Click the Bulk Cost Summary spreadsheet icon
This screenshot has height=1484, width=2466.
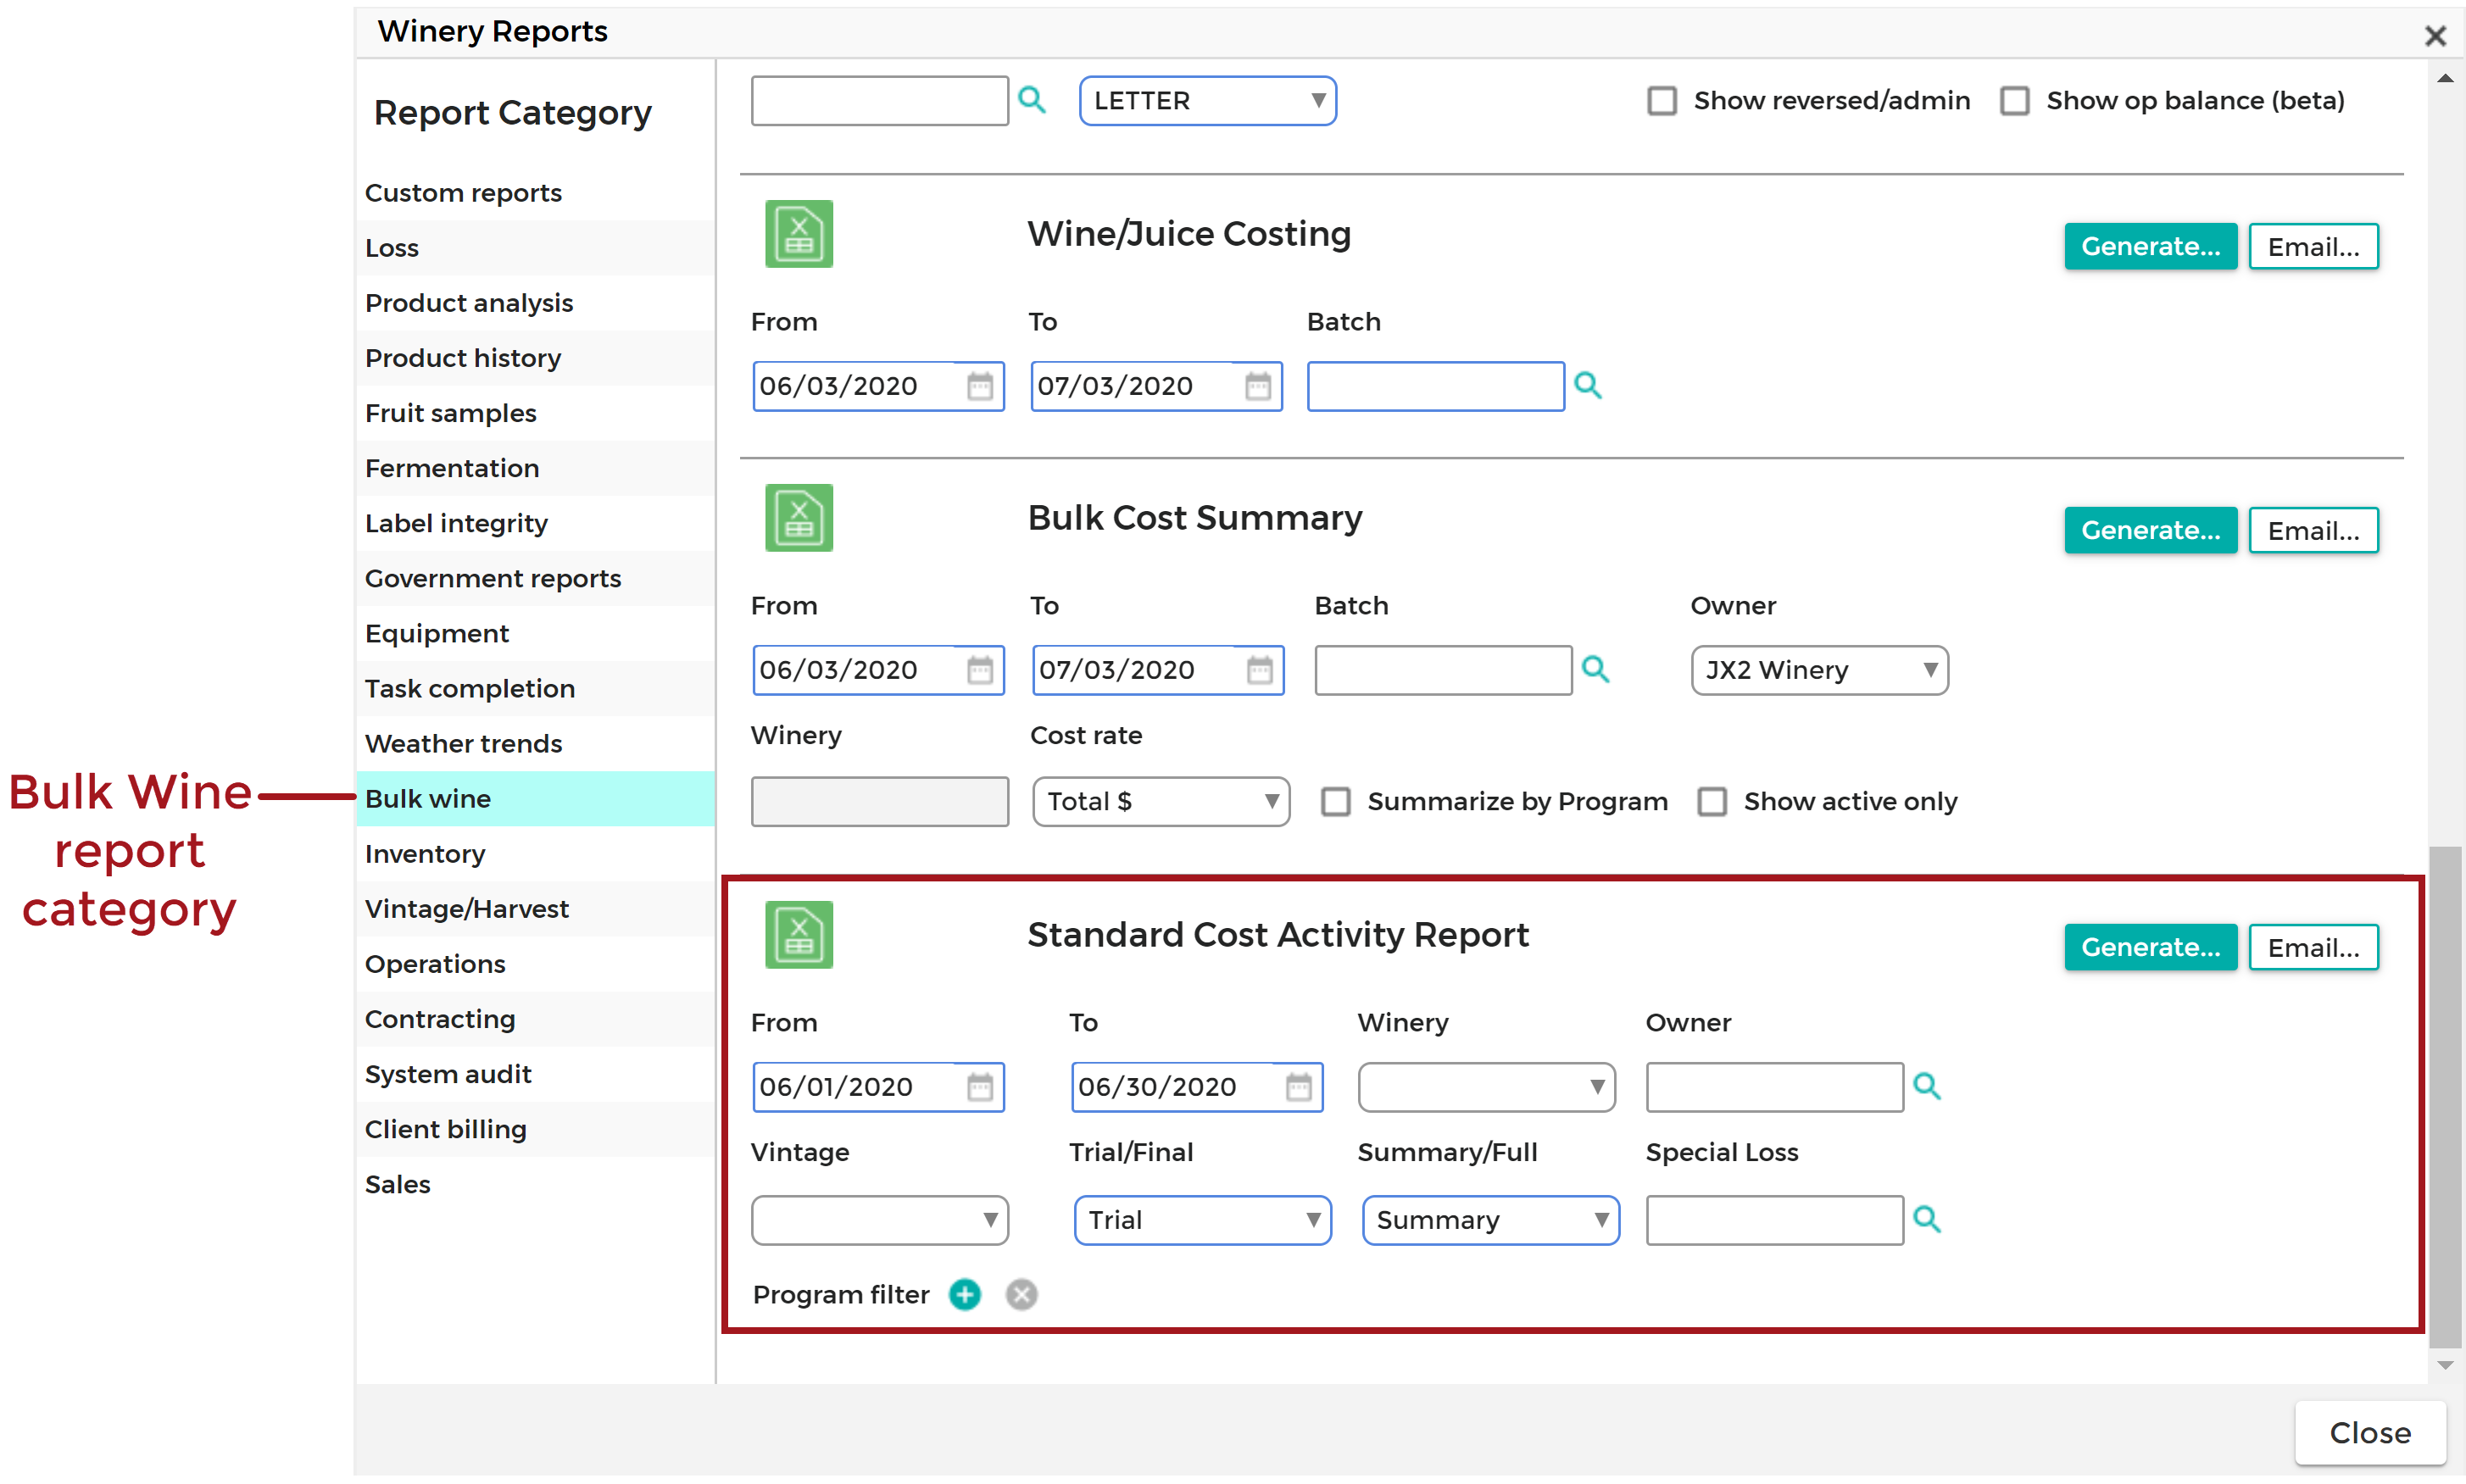799,518
